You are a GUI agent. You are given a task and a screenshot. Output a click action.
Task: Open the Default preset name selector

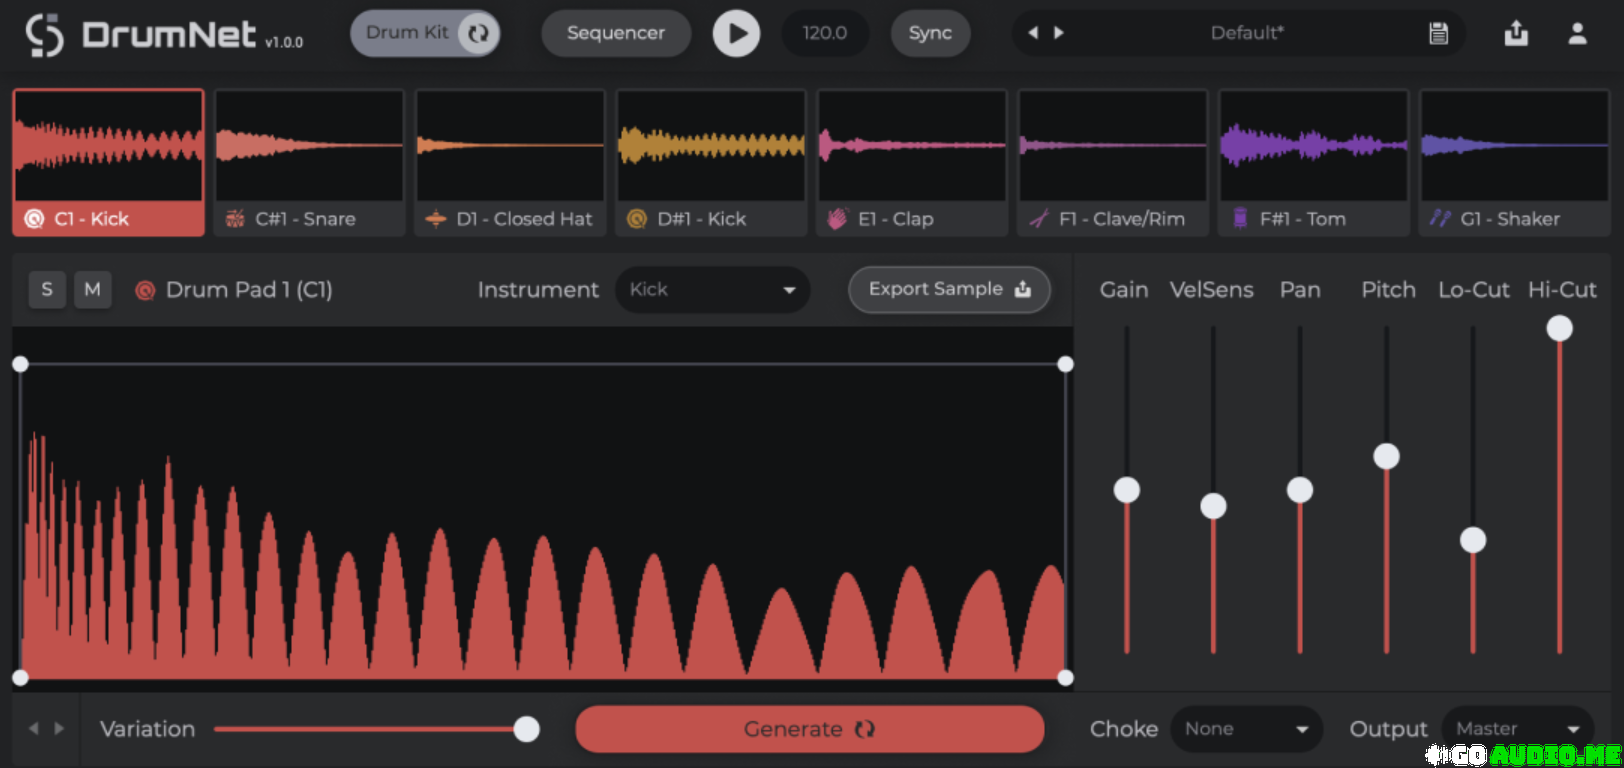pyautogui.click(x=1247, y=33)
